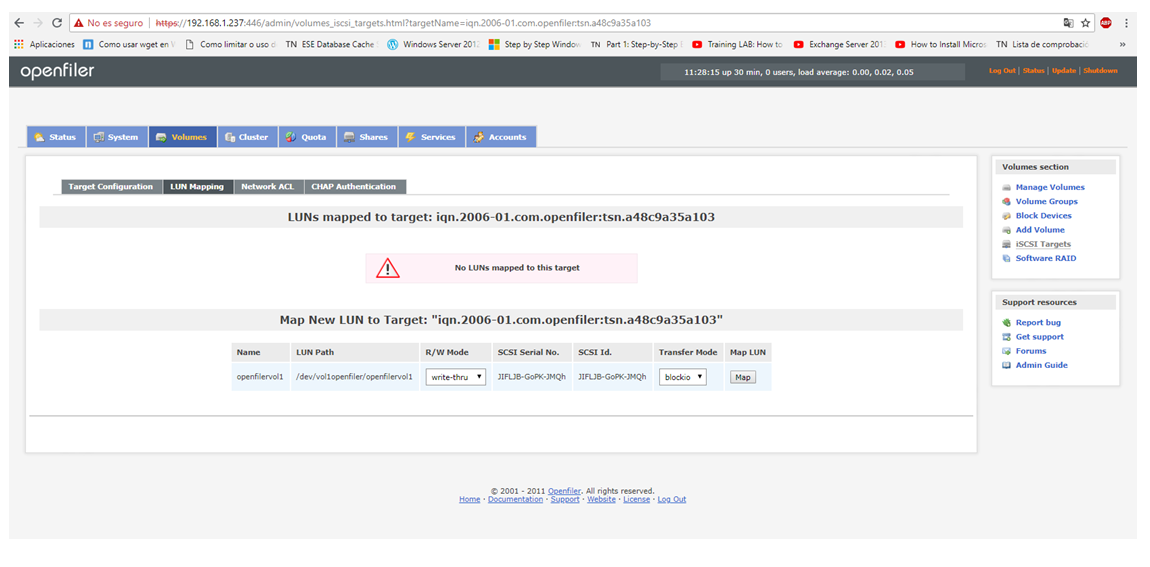Reload the page with refresh icon
1150x567 pixels.
click(57, 23)
